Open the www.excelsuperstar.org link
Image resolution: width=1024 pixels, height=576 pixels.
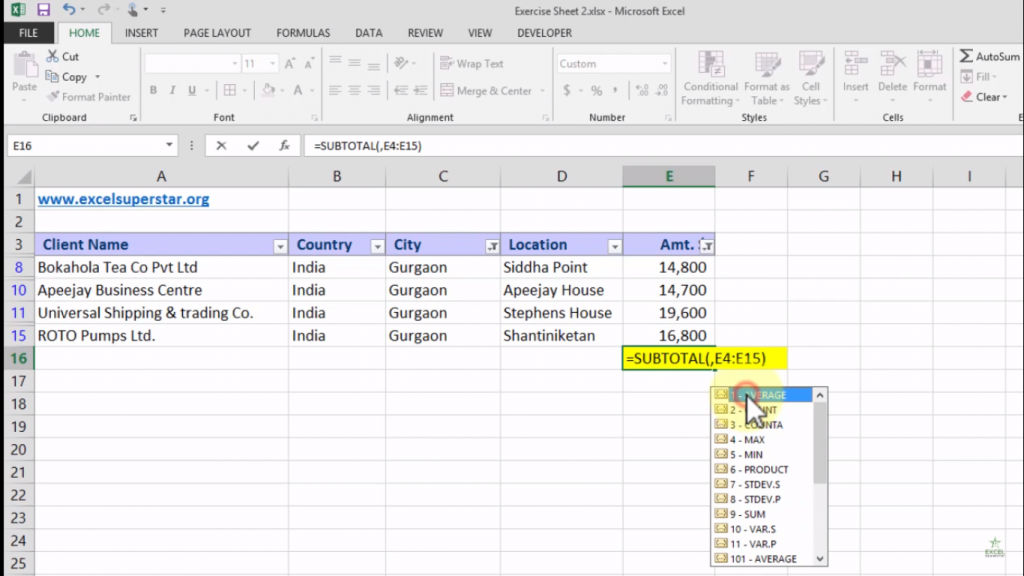(x=122, y=199)
